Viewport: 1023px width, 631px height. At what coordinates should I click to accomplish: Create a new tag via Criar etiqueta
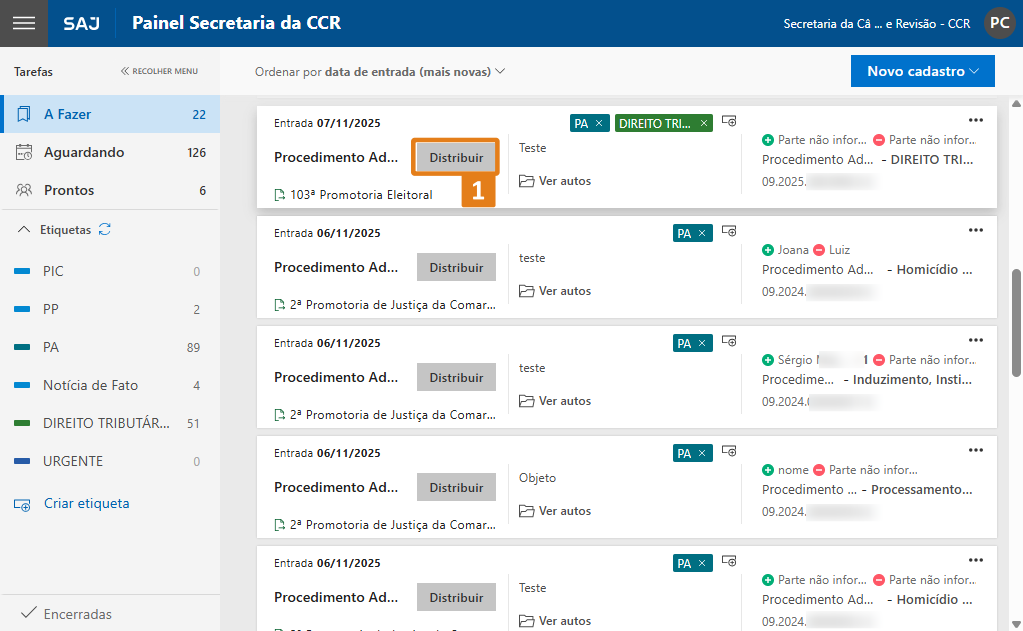(x=86, y=504)
